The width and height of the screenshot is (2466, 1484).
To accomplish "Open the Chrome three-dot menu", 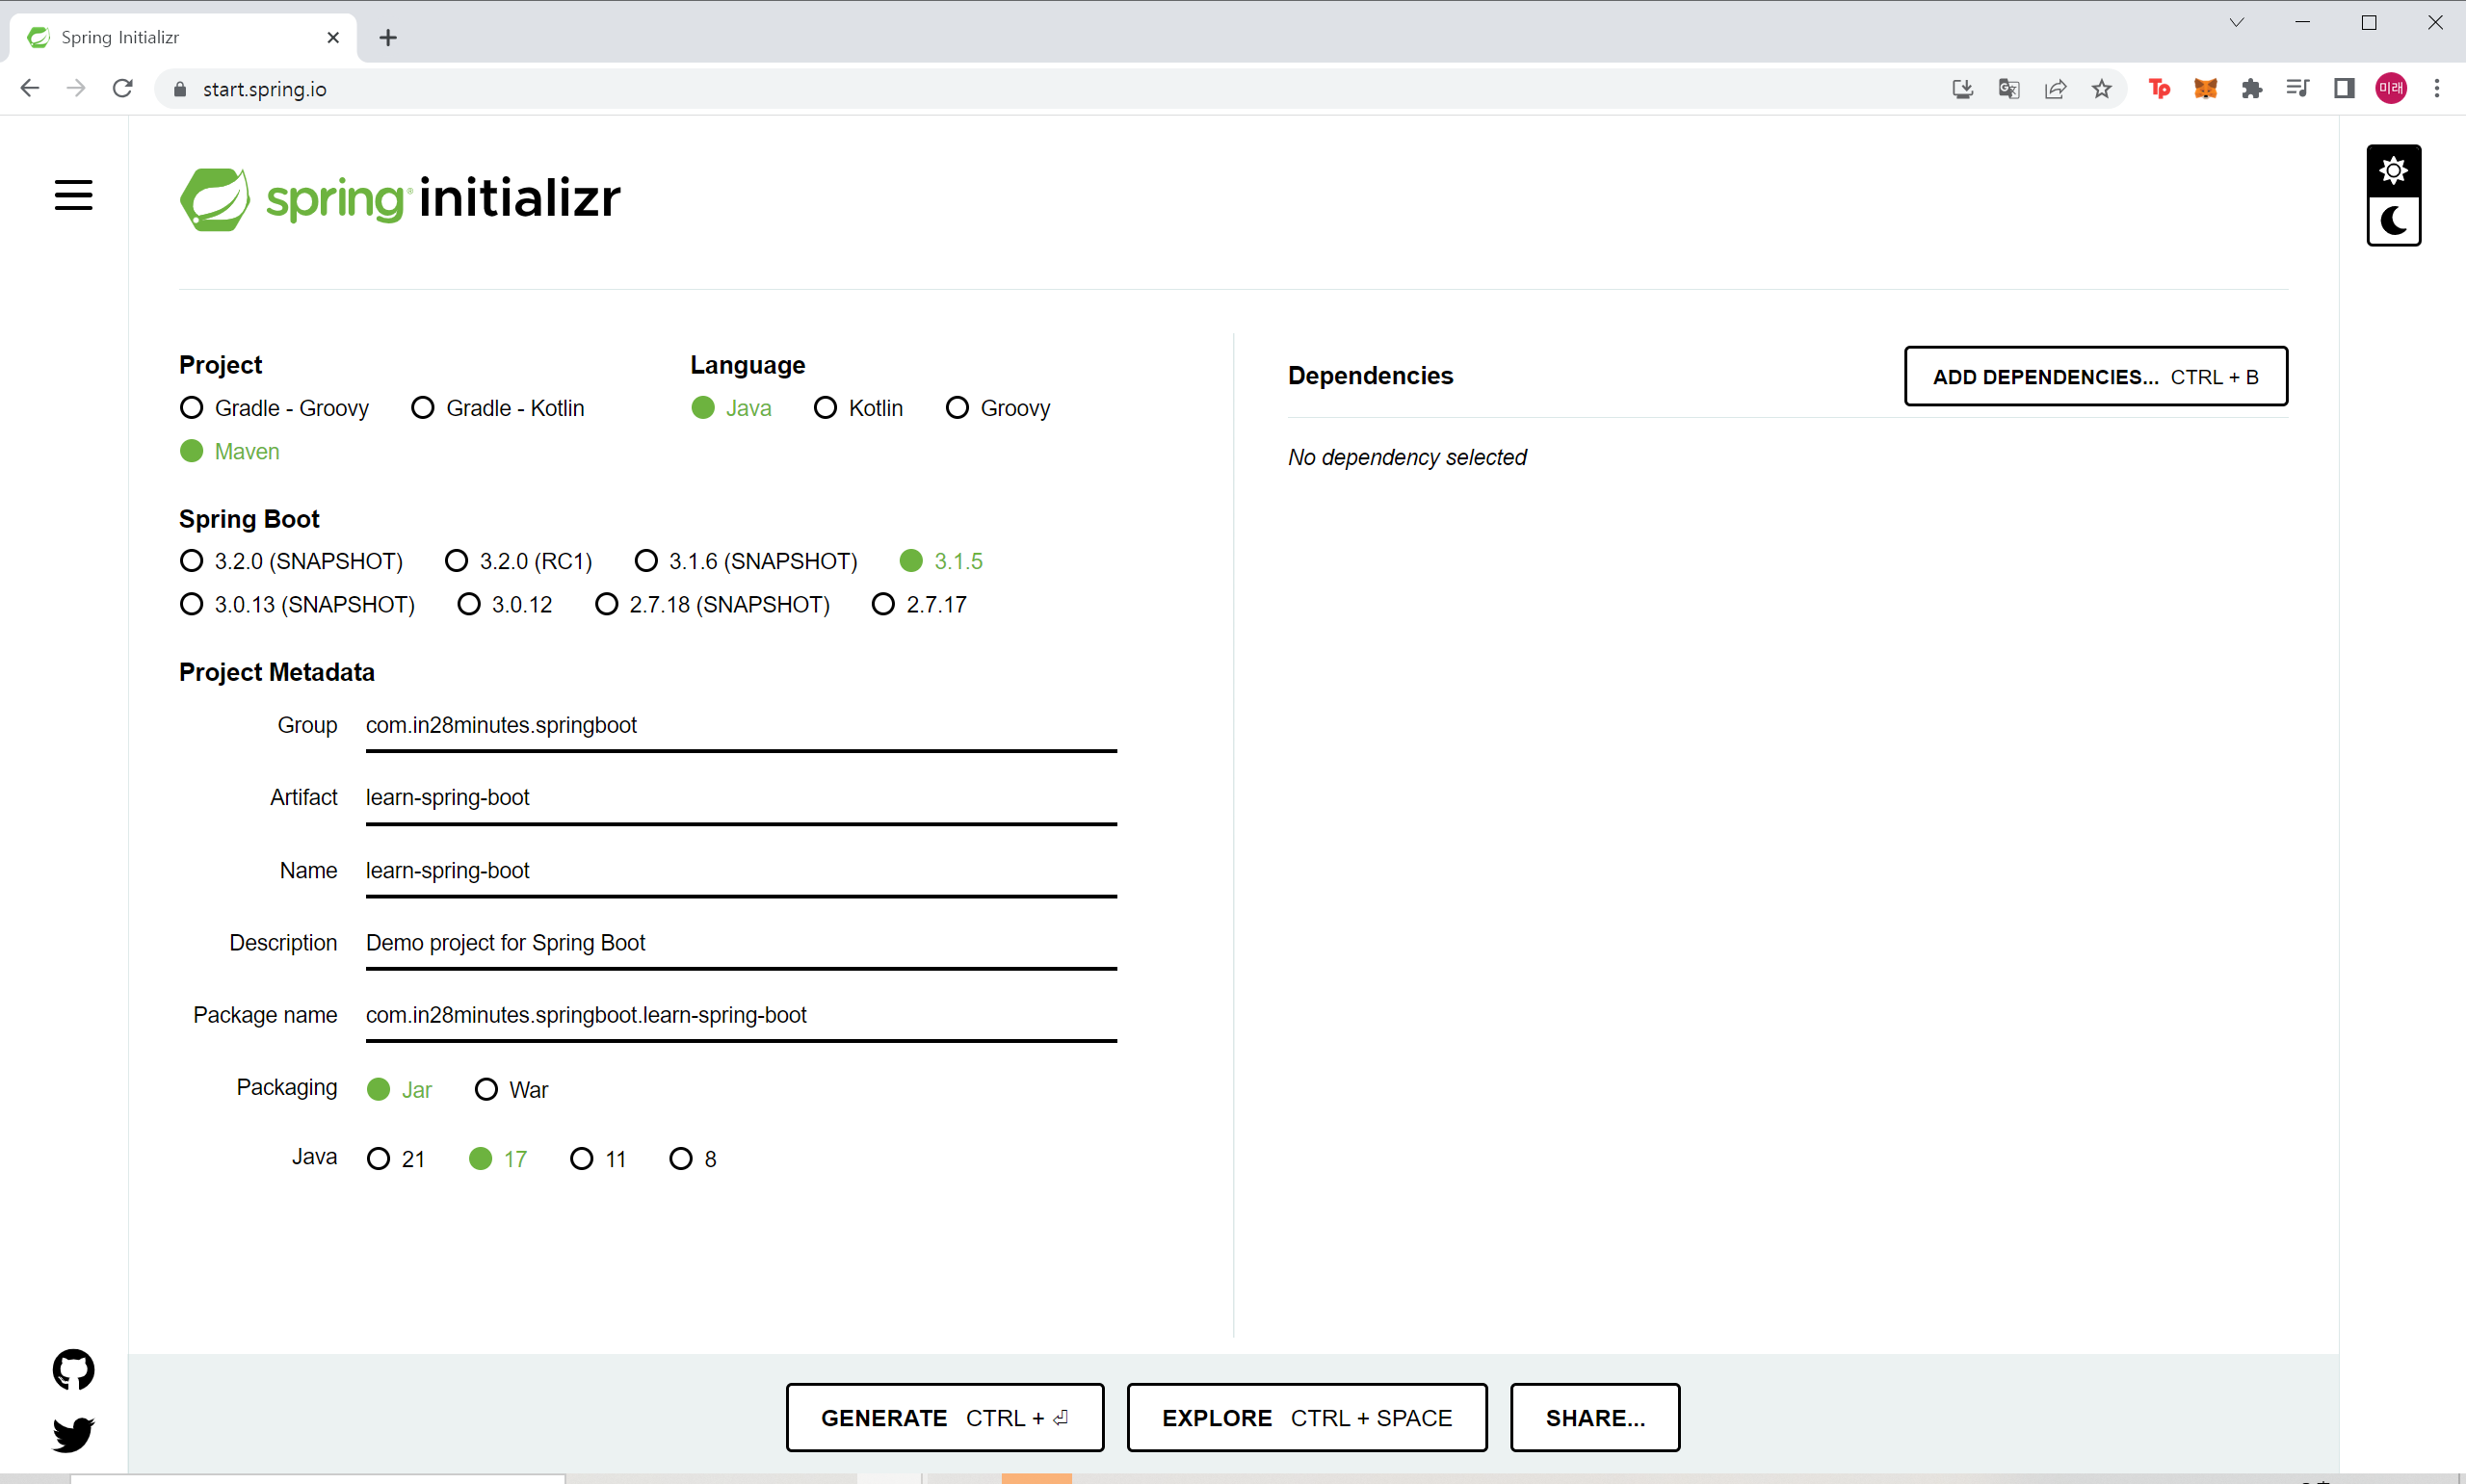I will [2437, 89].
